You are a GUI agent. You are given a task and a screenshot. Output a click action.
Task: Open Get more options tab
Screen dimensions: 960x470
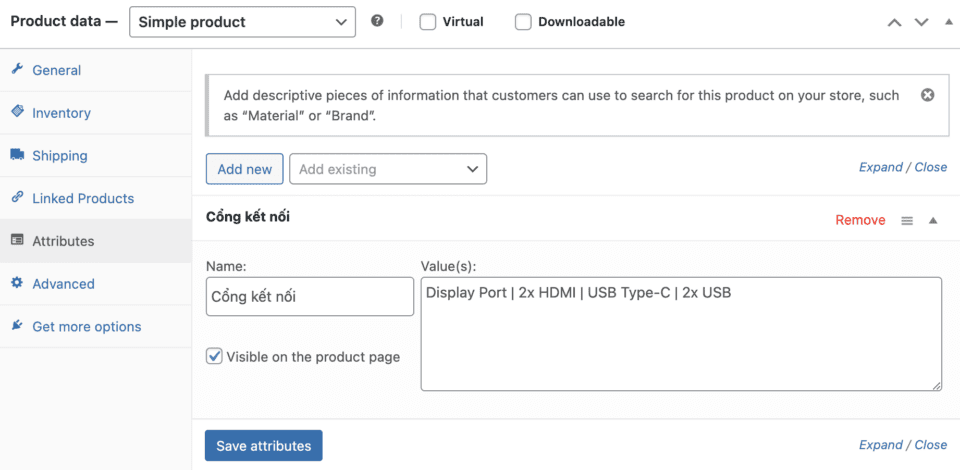(x=96, y=327)
